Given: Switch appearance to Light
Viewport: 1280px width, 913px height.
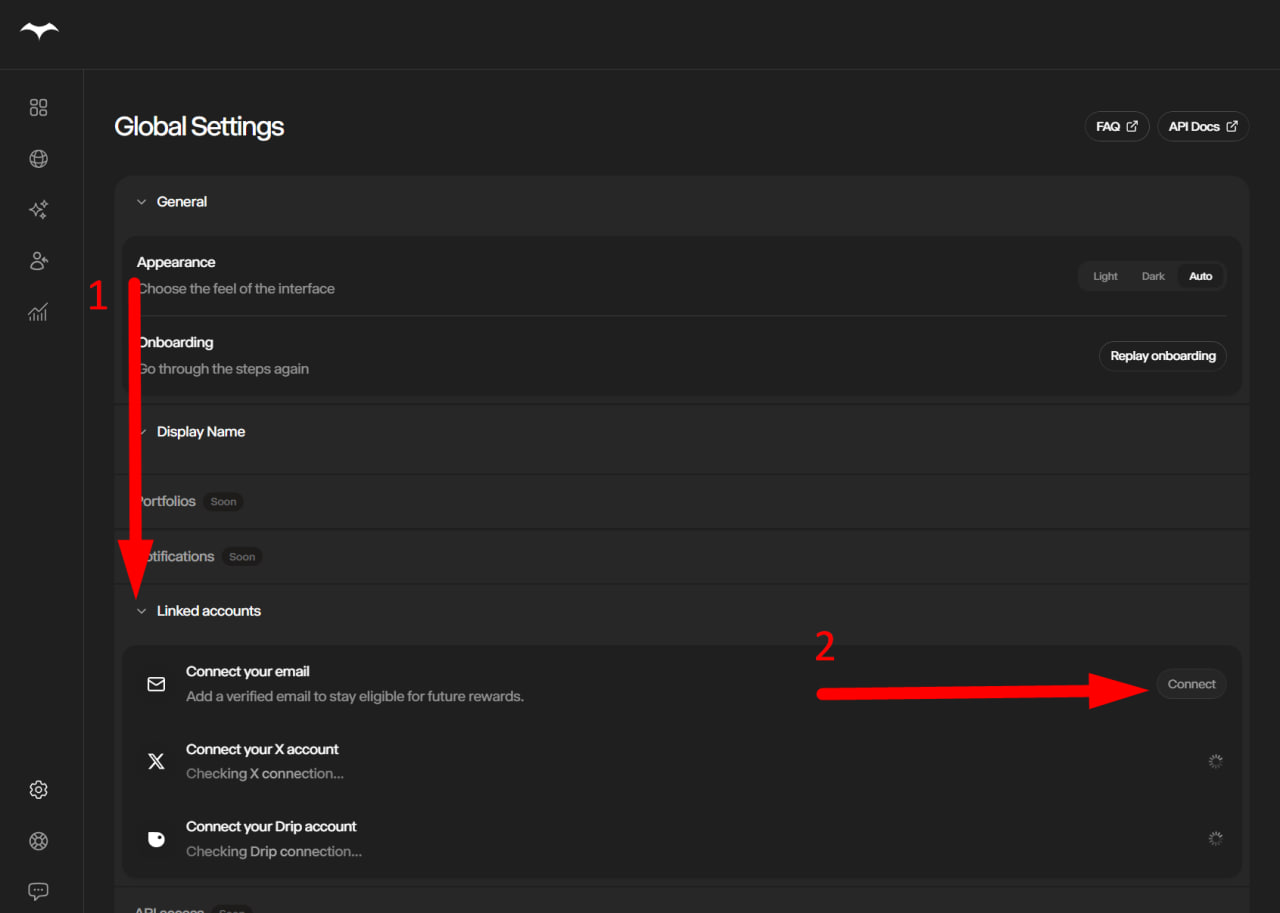Looking at the screenshot, I should pos(1105,276).
